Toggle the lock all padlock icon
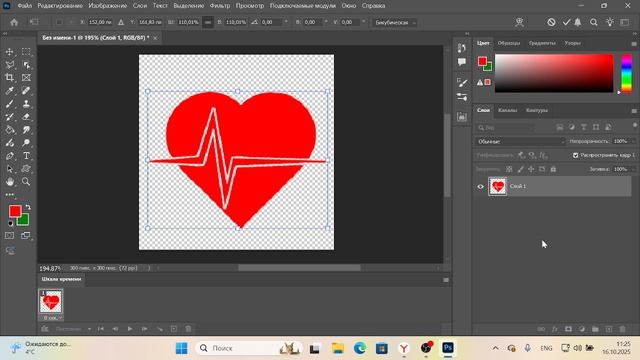 coord(553,169)
